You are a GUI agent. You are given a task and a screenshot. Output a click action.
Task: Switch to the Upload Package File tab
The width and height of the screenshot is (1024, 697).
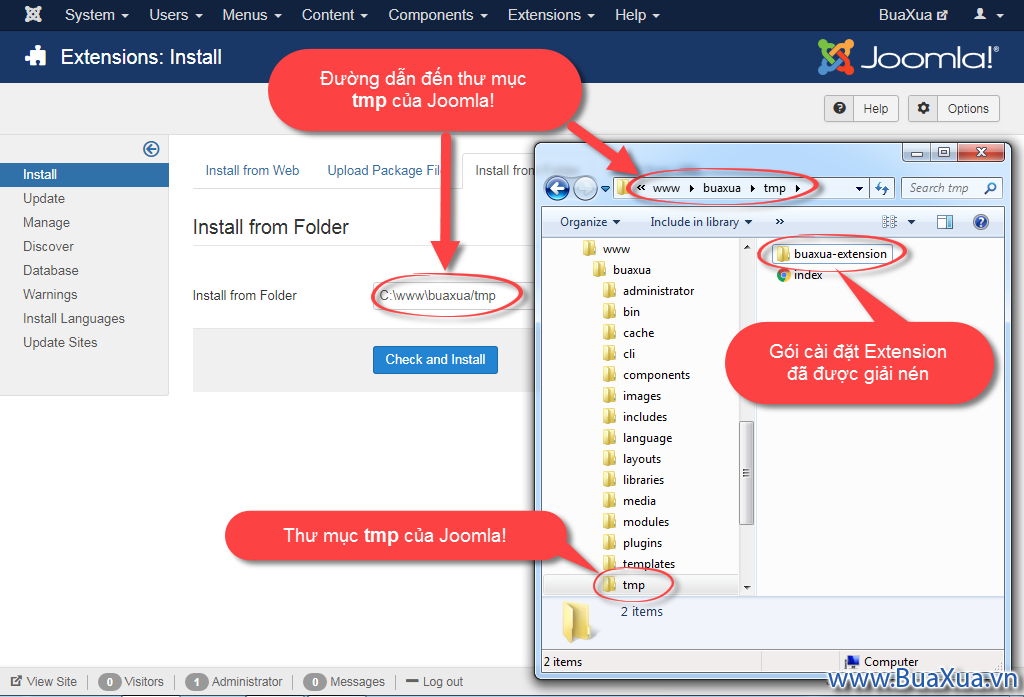(385, 170)
